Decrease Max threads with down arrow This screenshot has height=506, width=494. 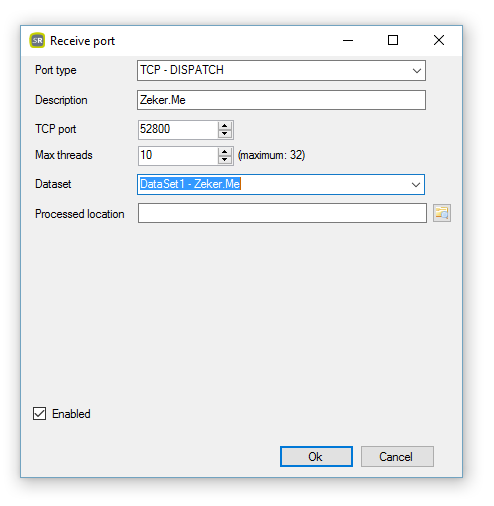(x=225, y=160)
